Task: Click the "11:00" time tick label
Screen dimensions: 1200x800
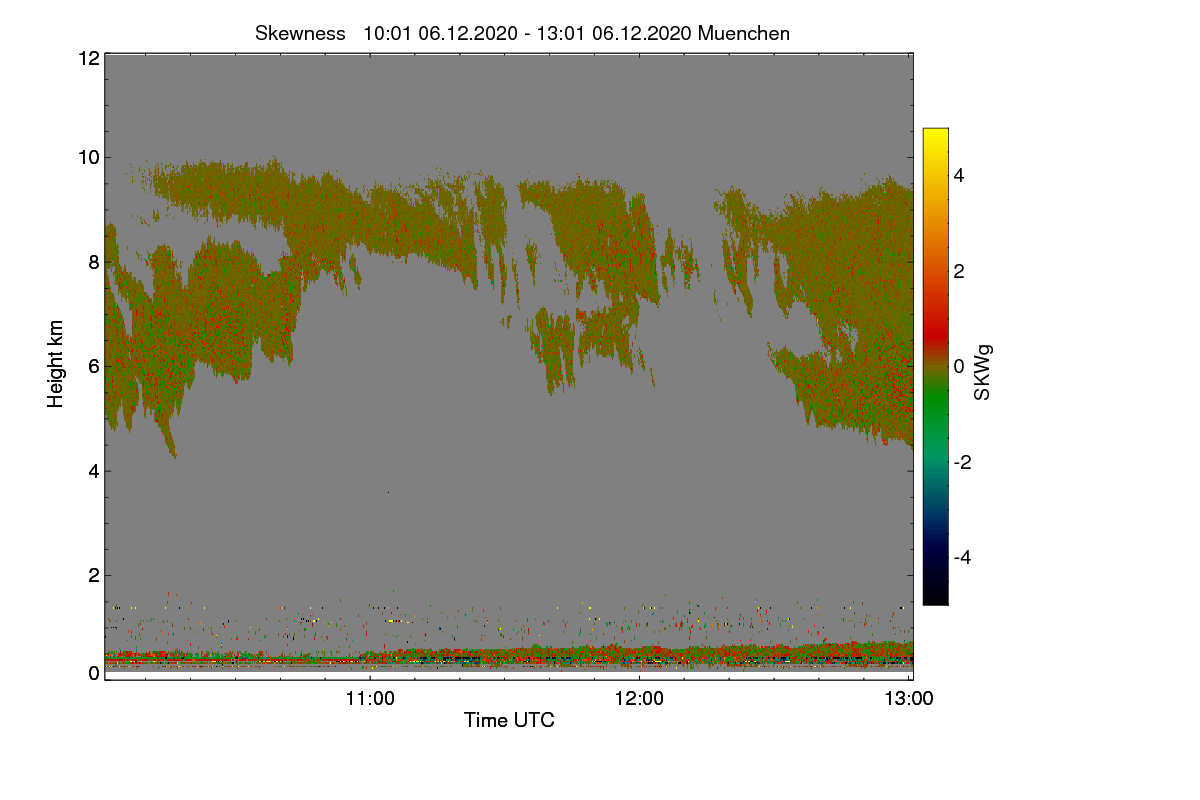Action: coord(370,699)
